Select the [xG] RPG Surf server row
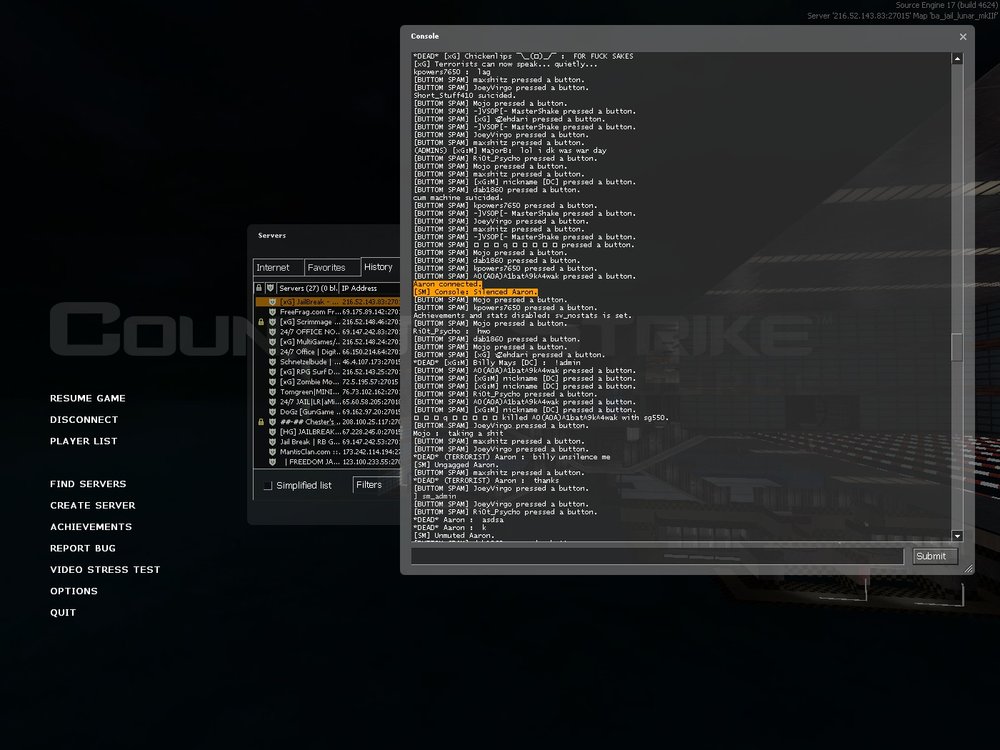 click(327, 372)
